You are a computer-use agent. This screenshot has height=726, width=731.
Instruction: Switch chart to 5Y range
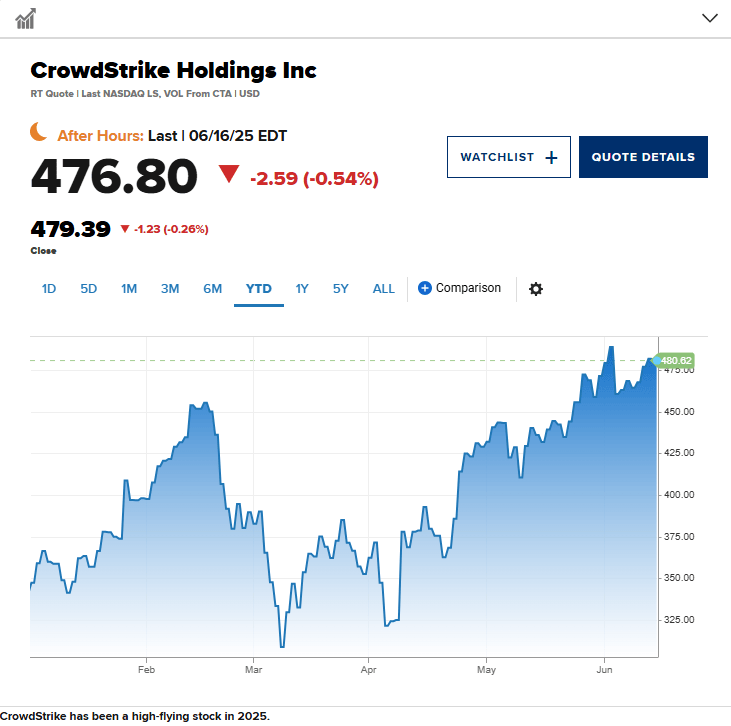[340, 289]
